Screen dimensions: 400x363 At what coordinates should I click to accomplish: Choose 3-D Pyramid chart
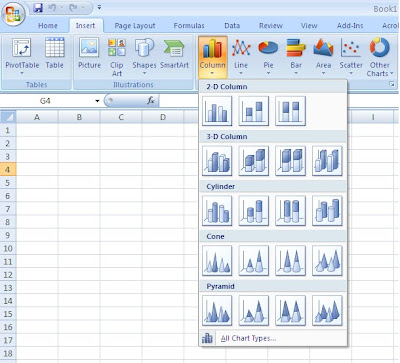[x=327, y=311]
